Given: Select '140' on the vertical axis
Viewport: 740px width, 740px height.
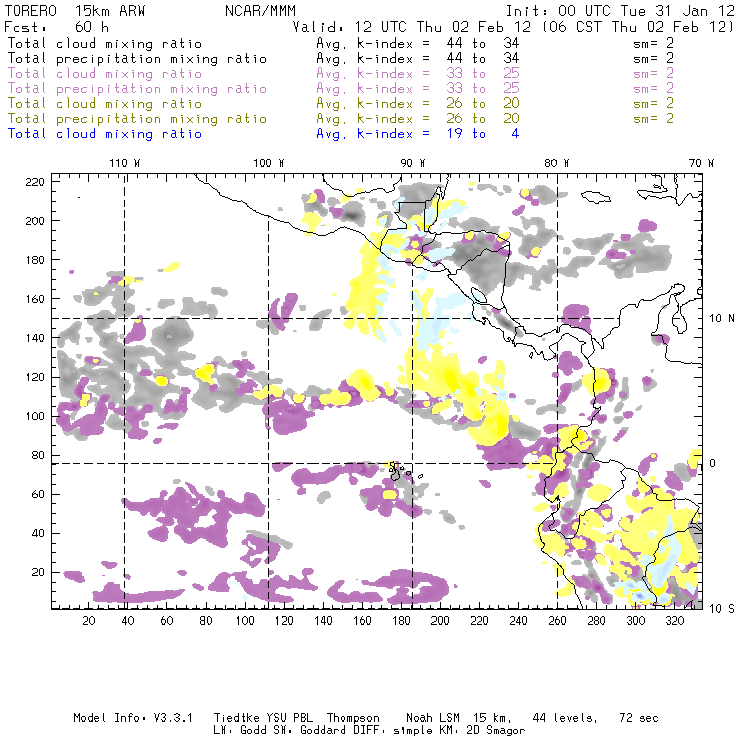Looking at the screenshot, I should pyautogui.click(x=35, y=338).
